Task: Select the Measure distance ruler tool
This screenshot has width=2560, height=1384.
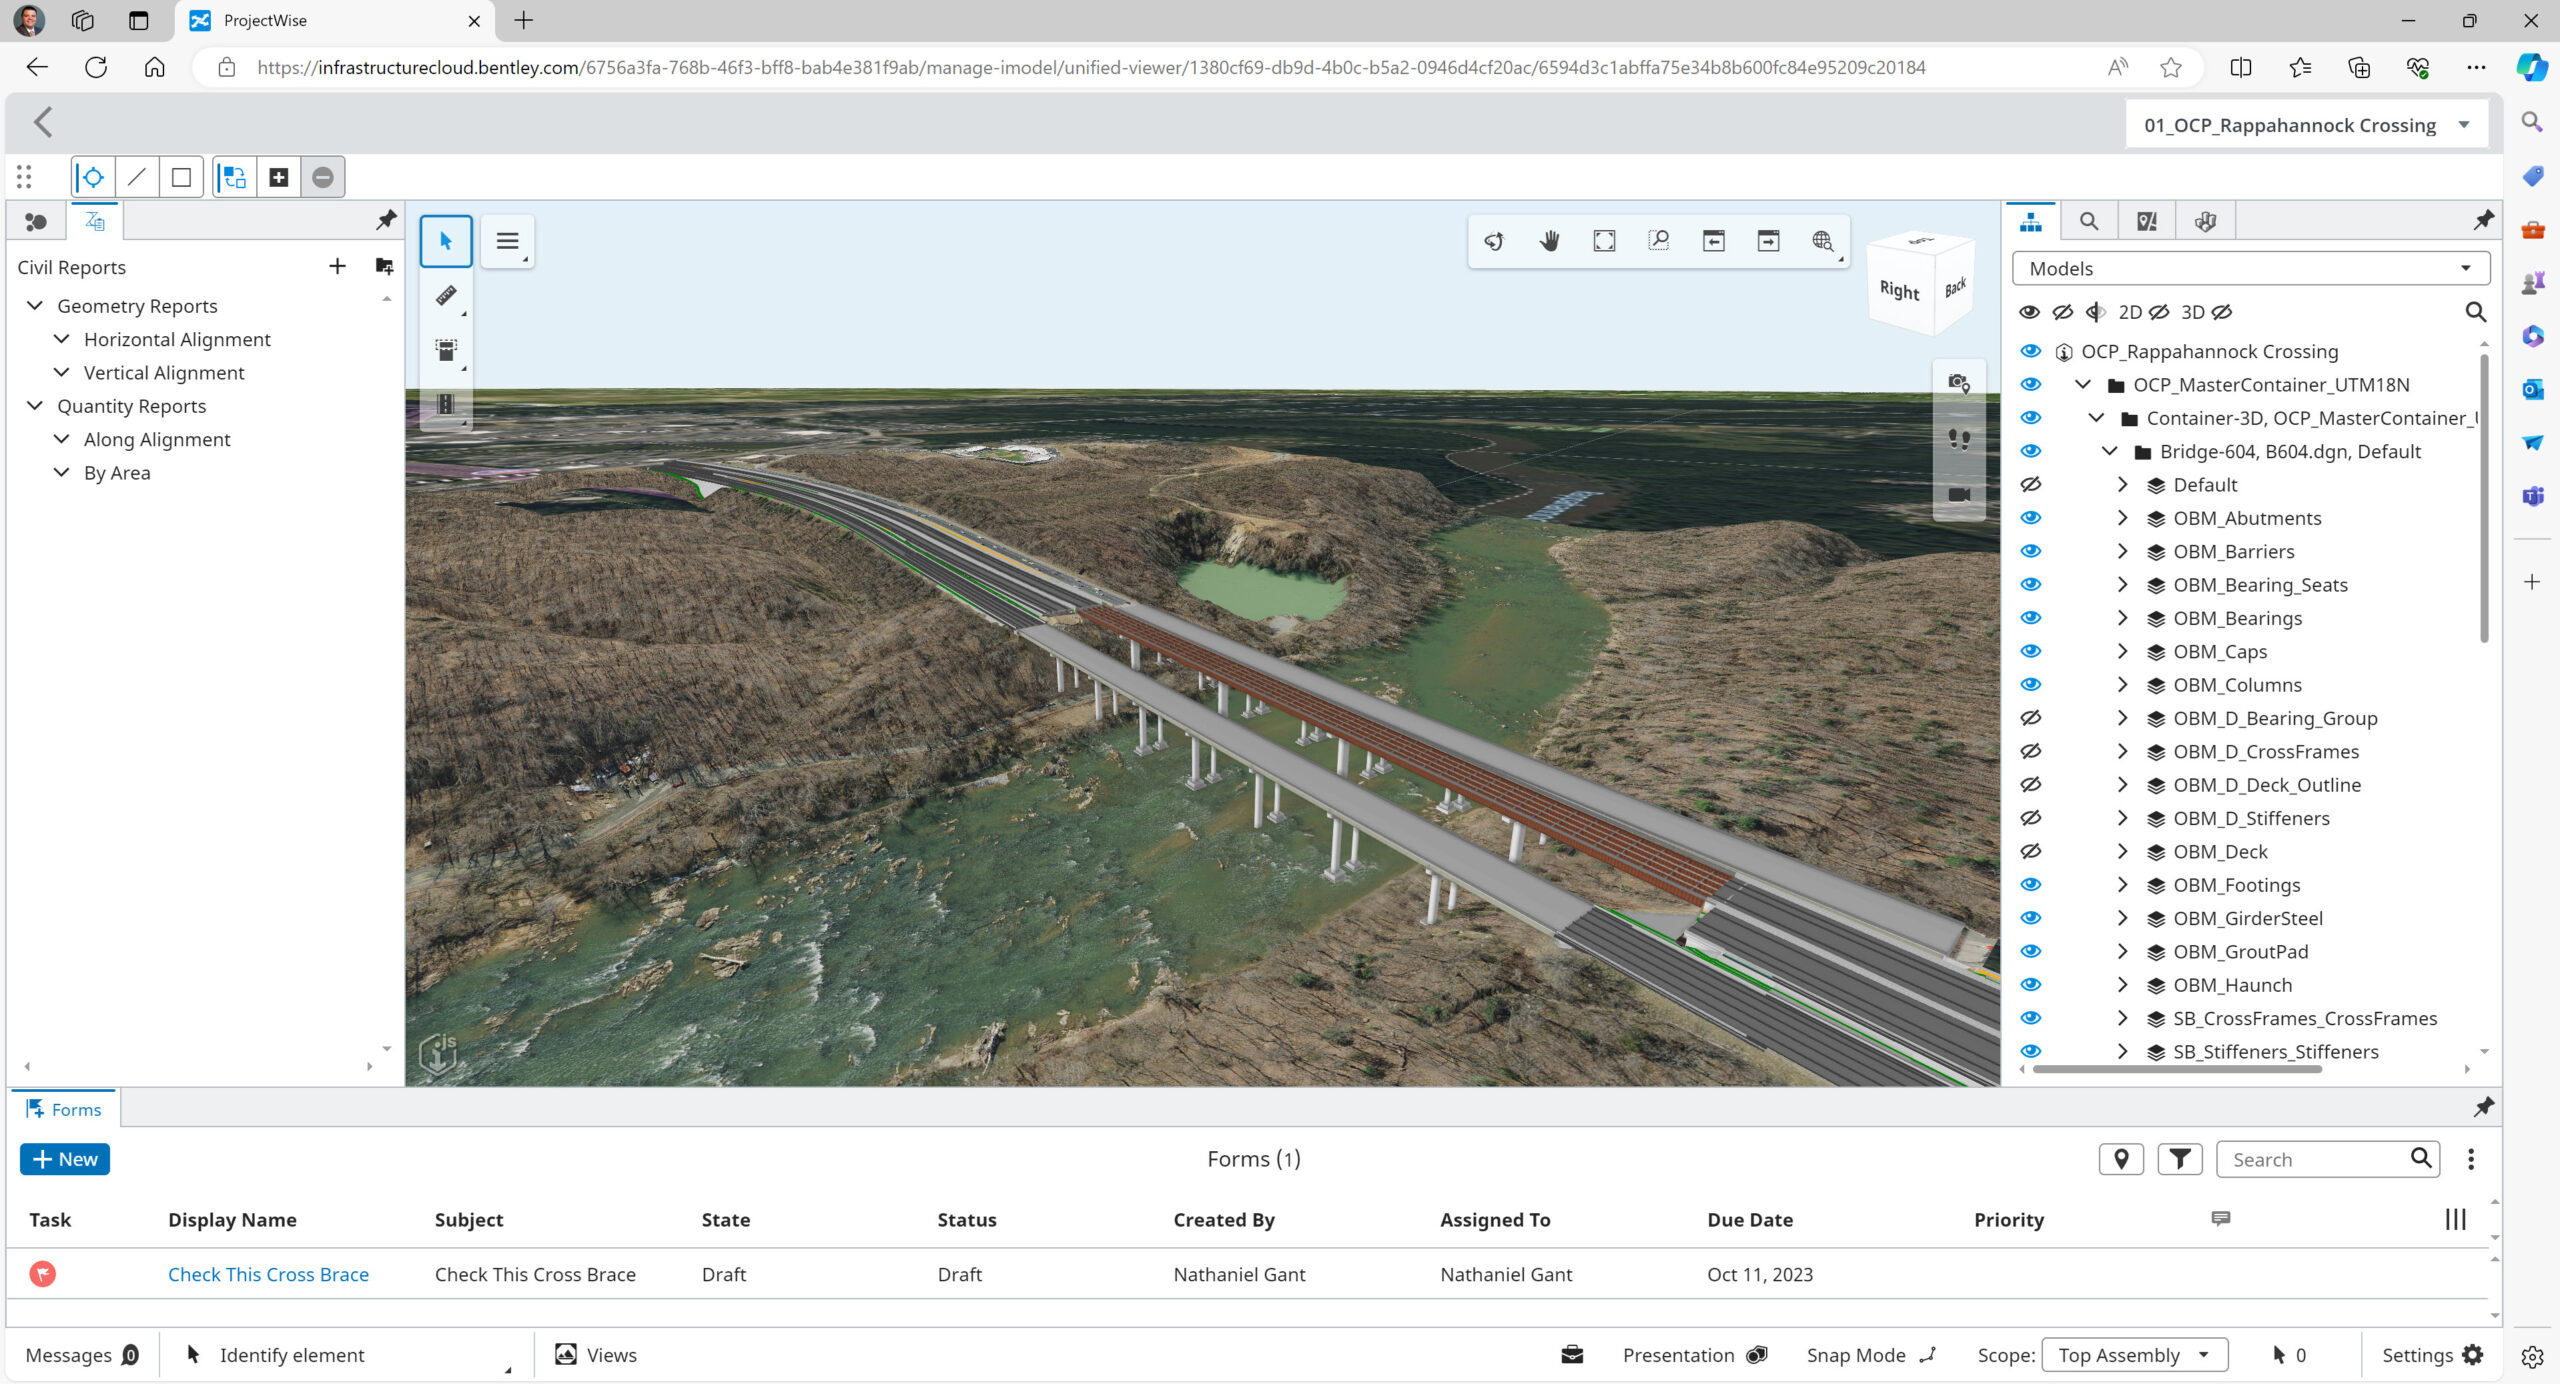Action: (446, 296)
